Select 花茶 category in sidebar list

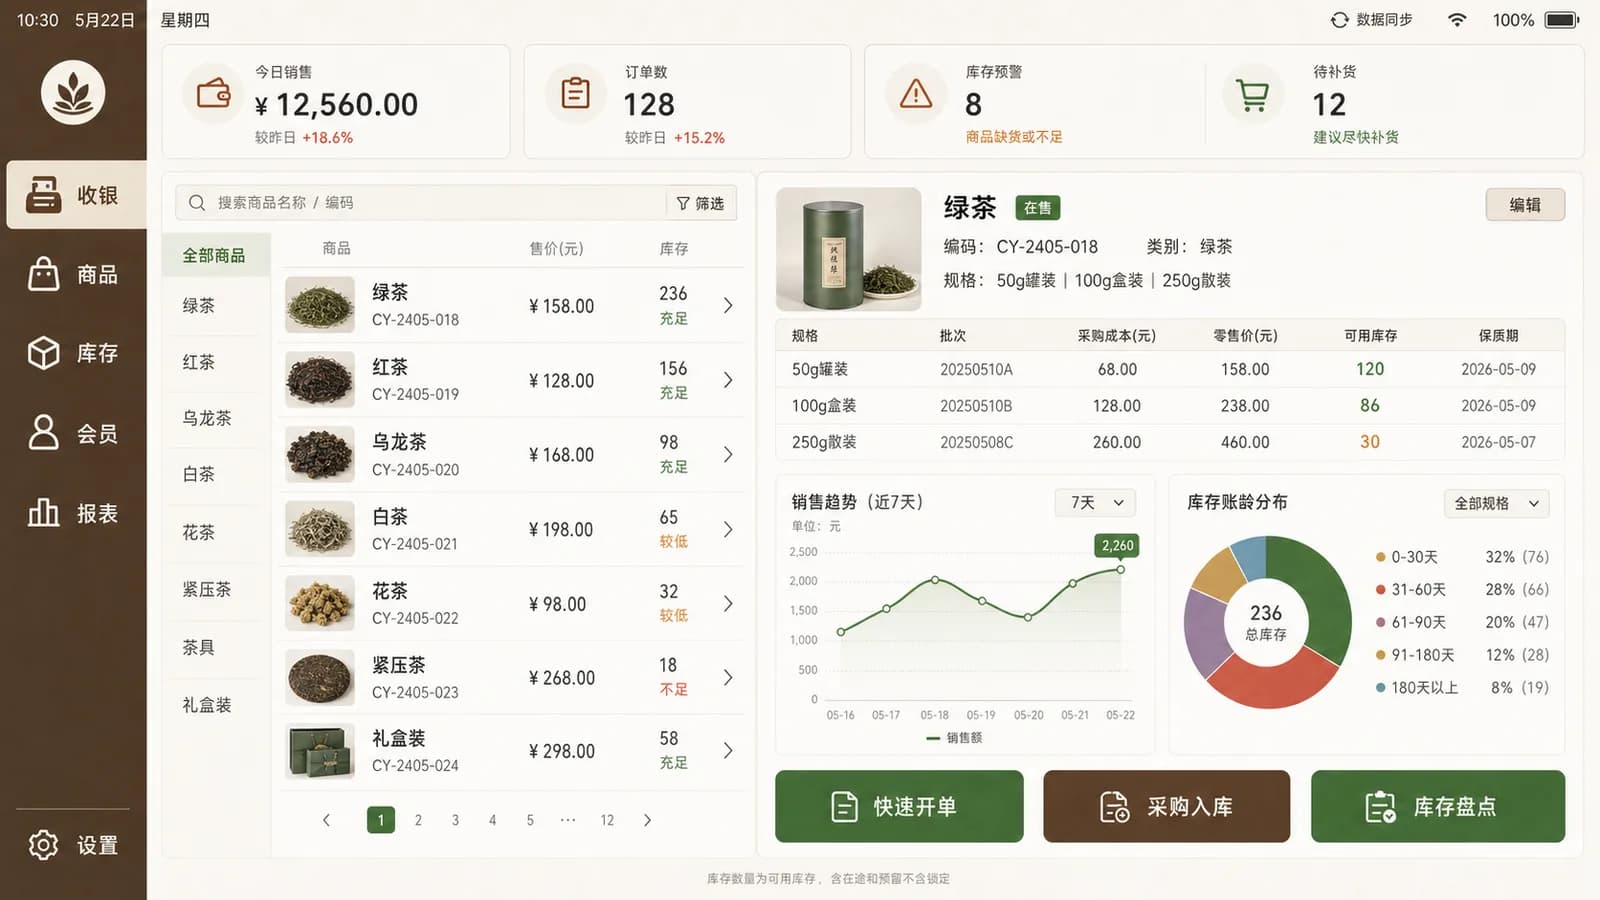(199, 532)
